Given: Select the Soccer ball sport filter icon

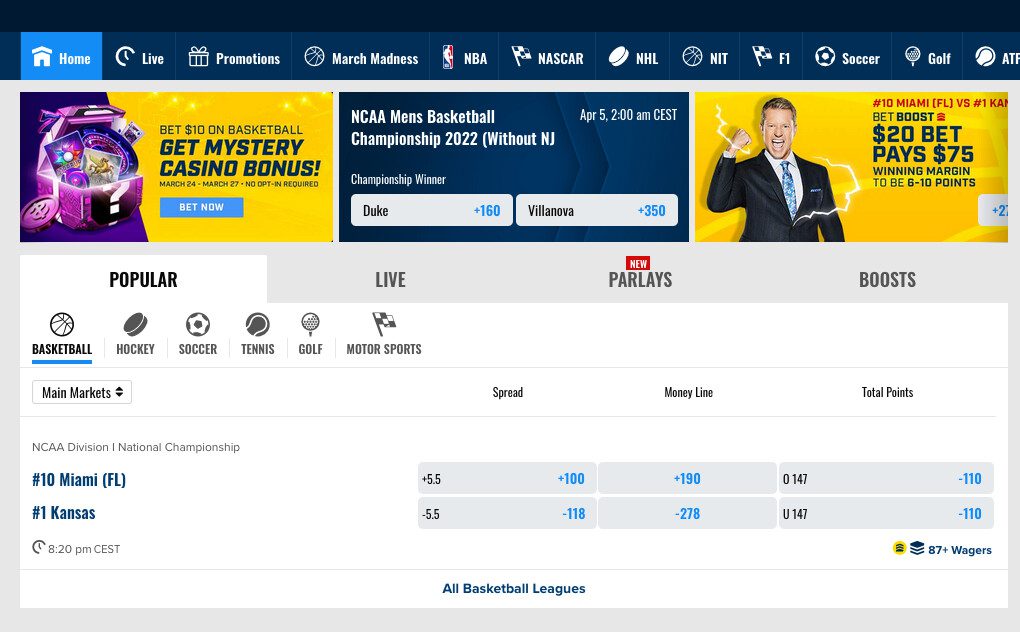Looking at the screenshot, I should [198, 324].
